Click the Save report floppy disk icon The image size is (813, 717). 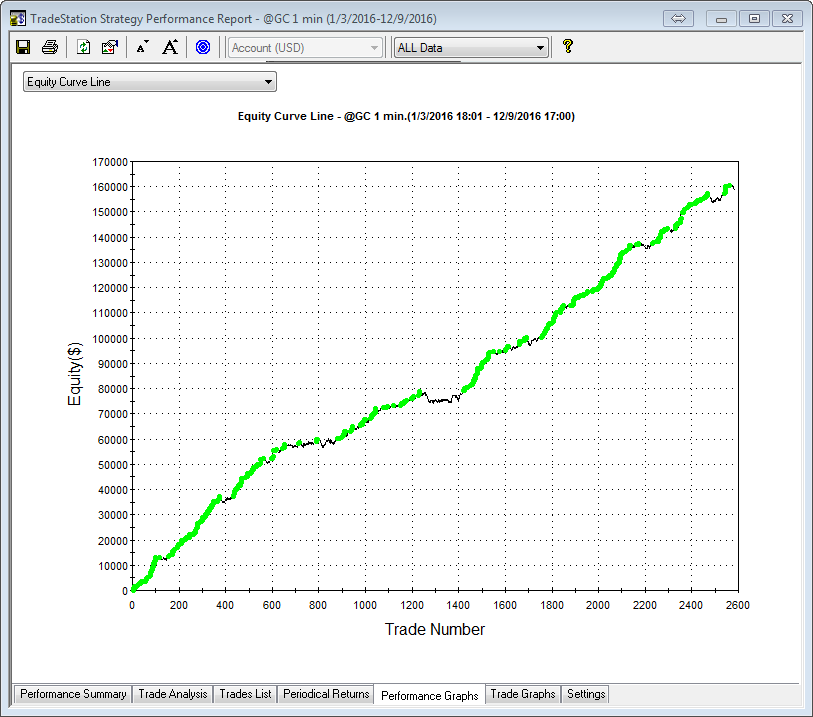23,47
